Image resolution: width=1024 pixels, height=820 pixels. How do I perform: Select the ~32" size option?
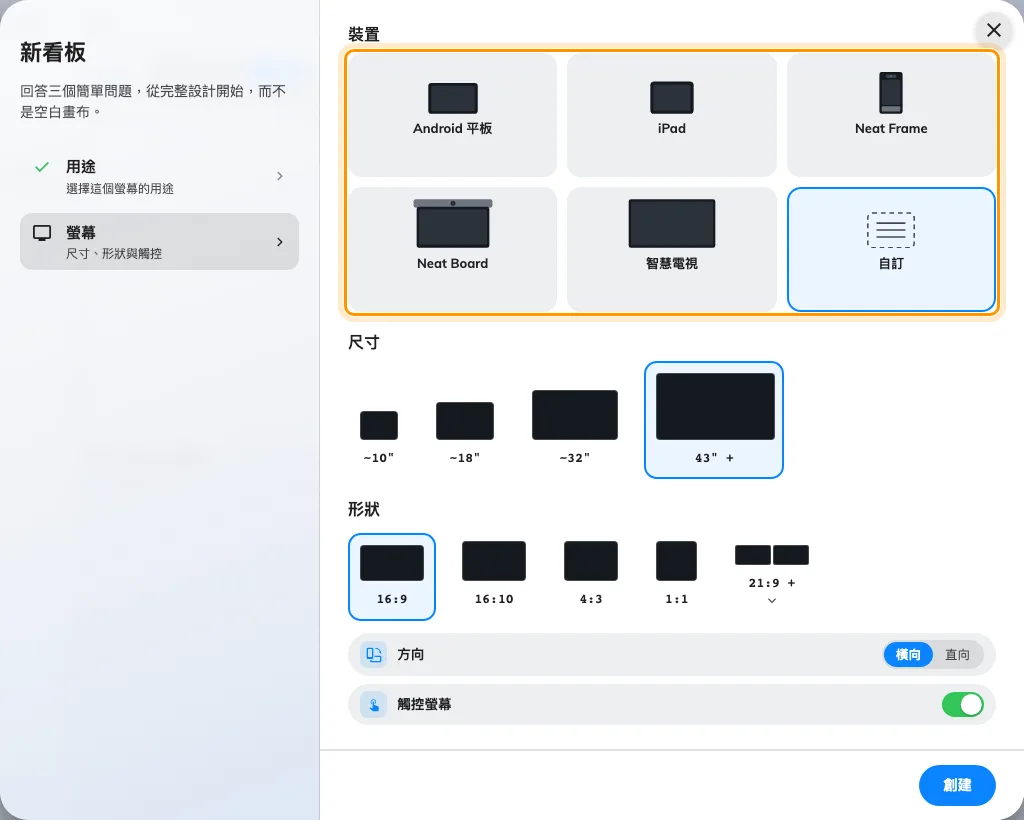point(574,426)
